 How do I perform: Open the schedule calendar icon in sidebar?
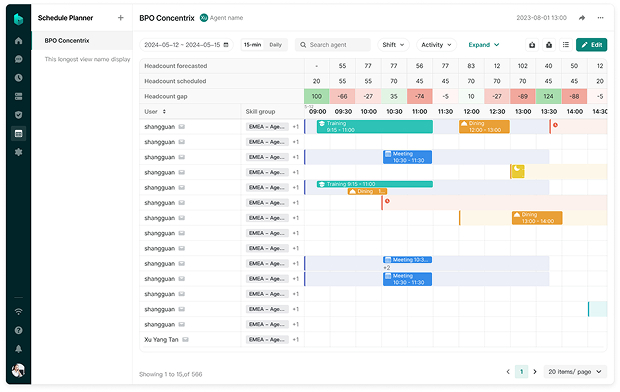tap(18, 133)
